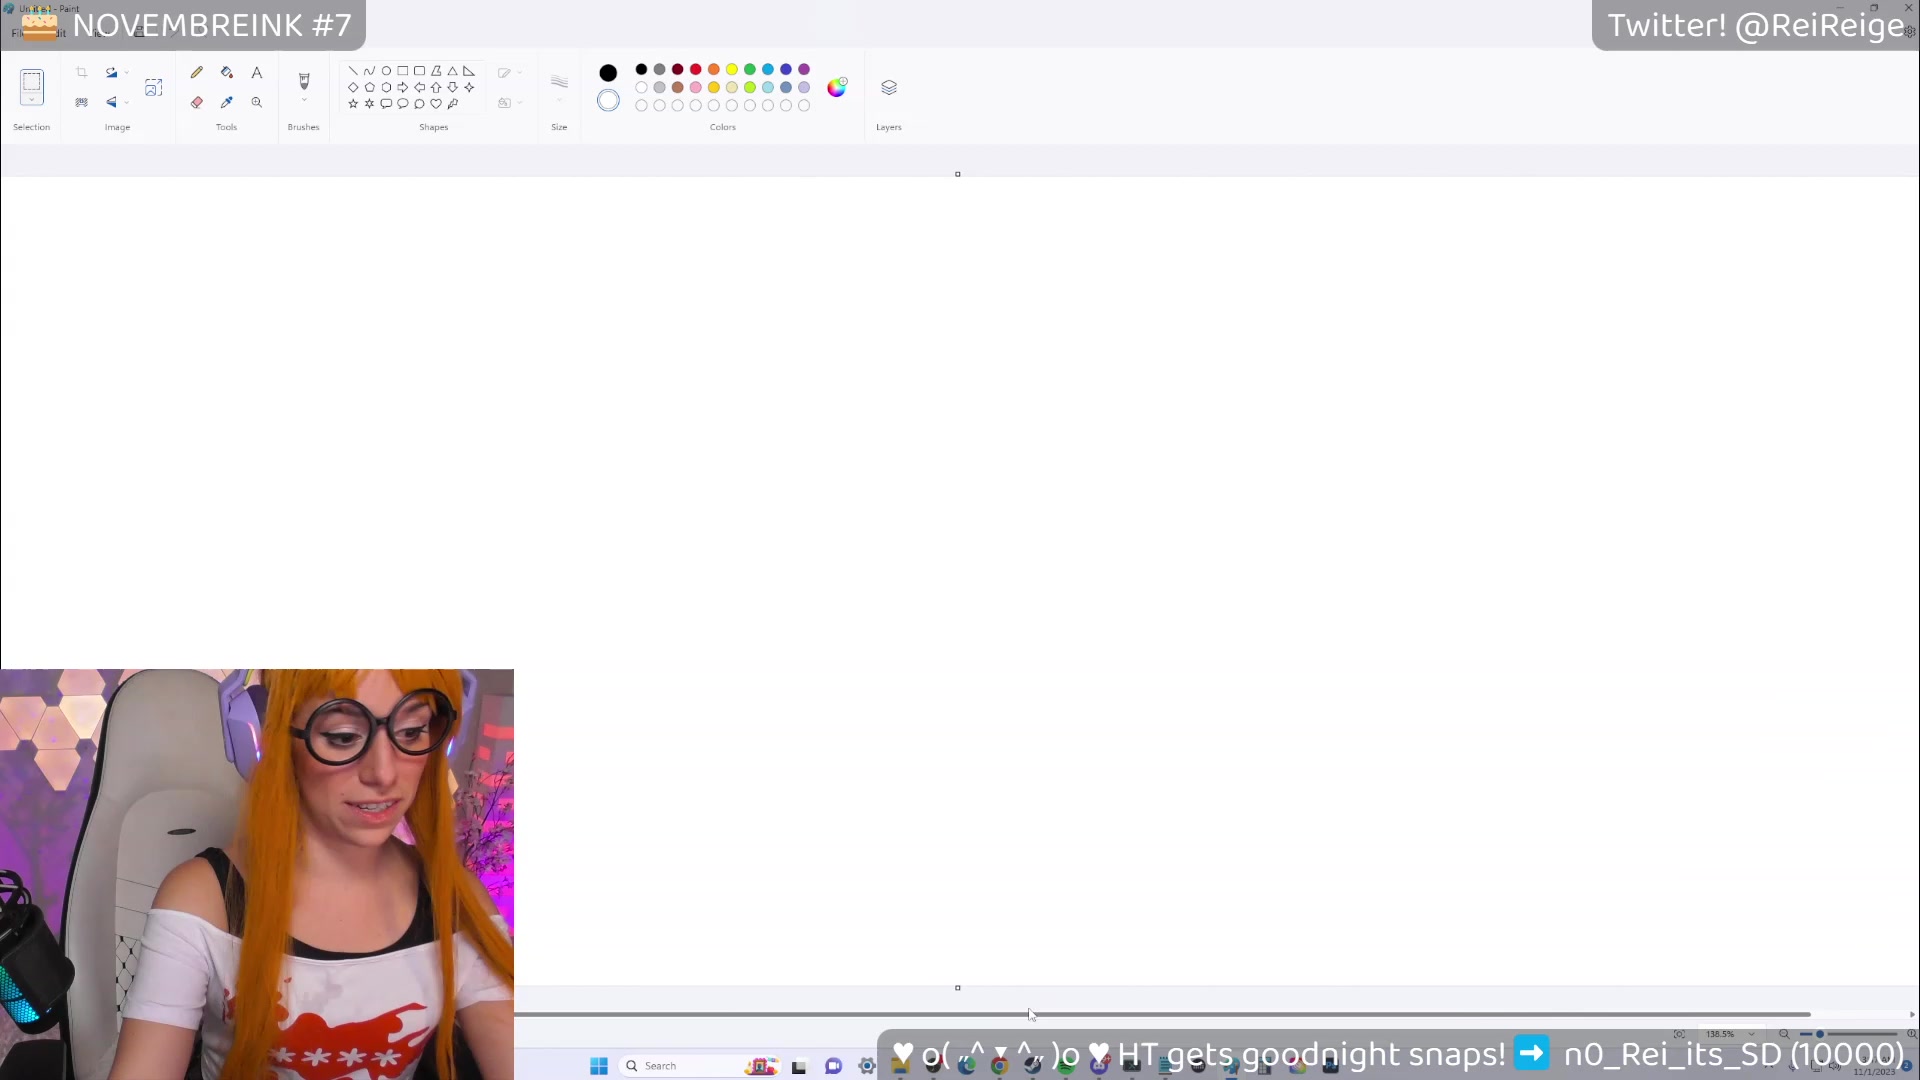Image resolution: width=1920 pixels, height=1080 pixels.
Task: Choose the Diamond shape
Action: click(353, 87)
